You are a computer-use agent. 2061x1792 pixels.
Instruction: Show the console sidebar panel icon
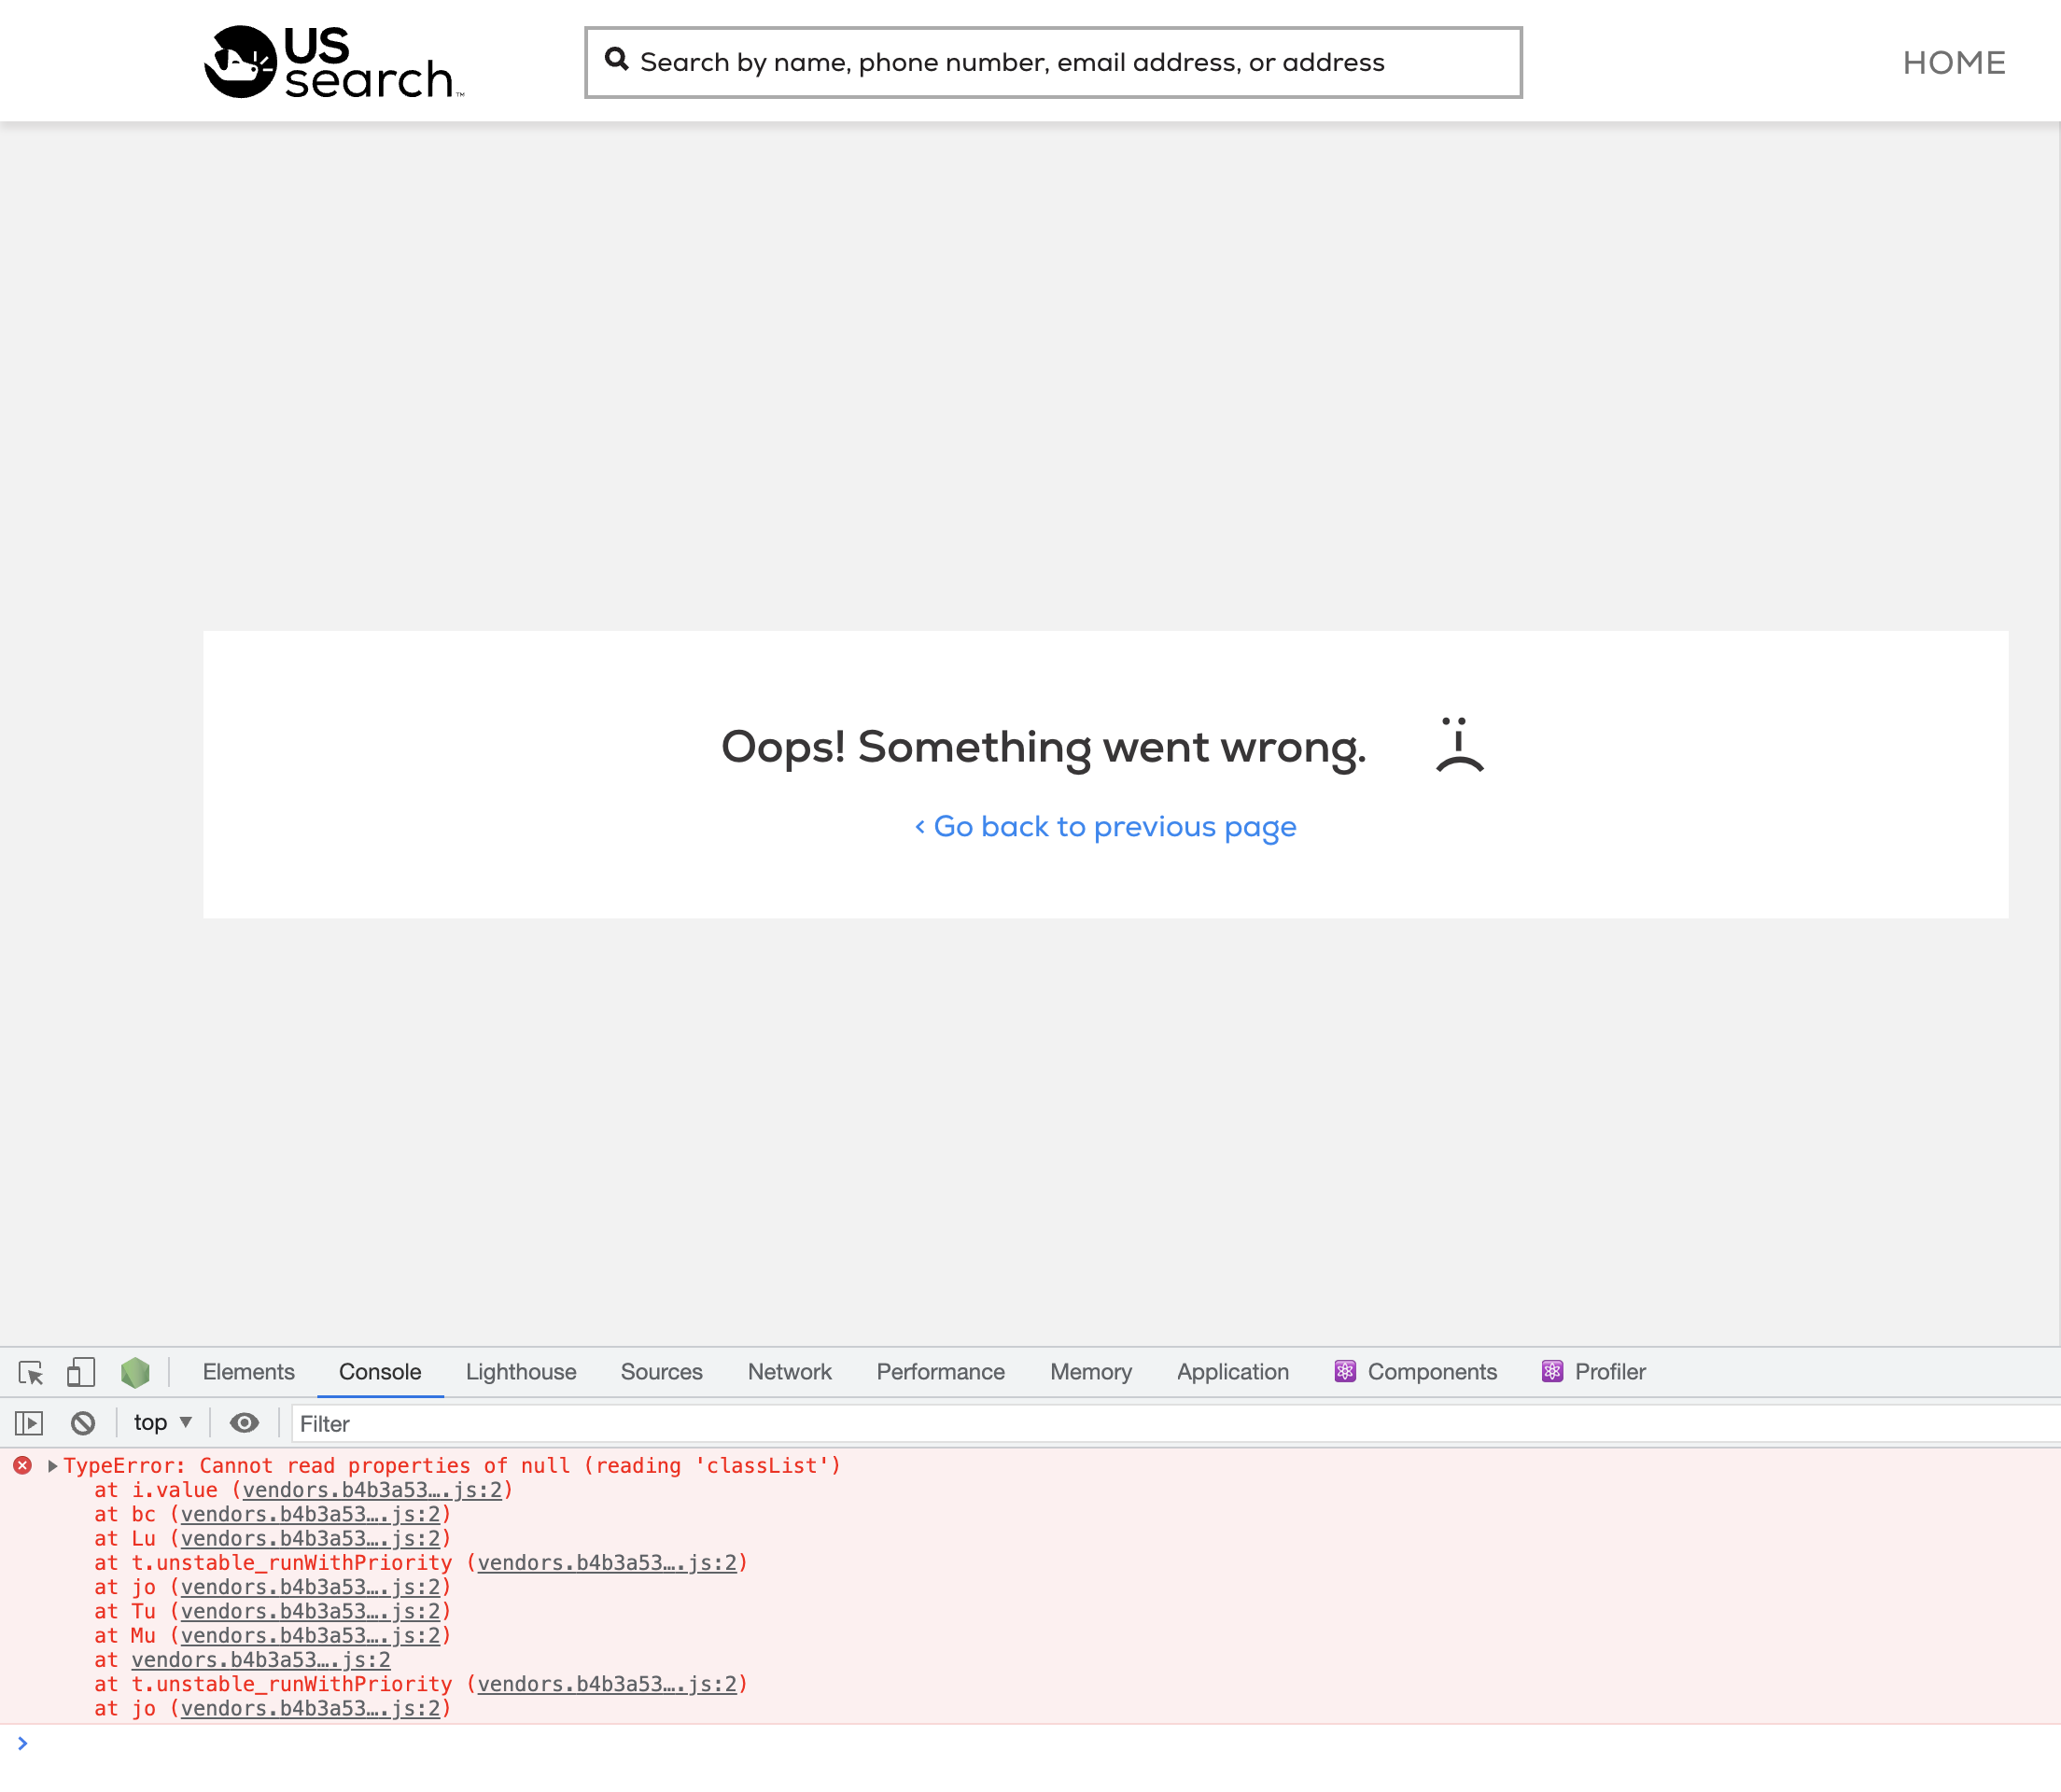click(29, 1422)
